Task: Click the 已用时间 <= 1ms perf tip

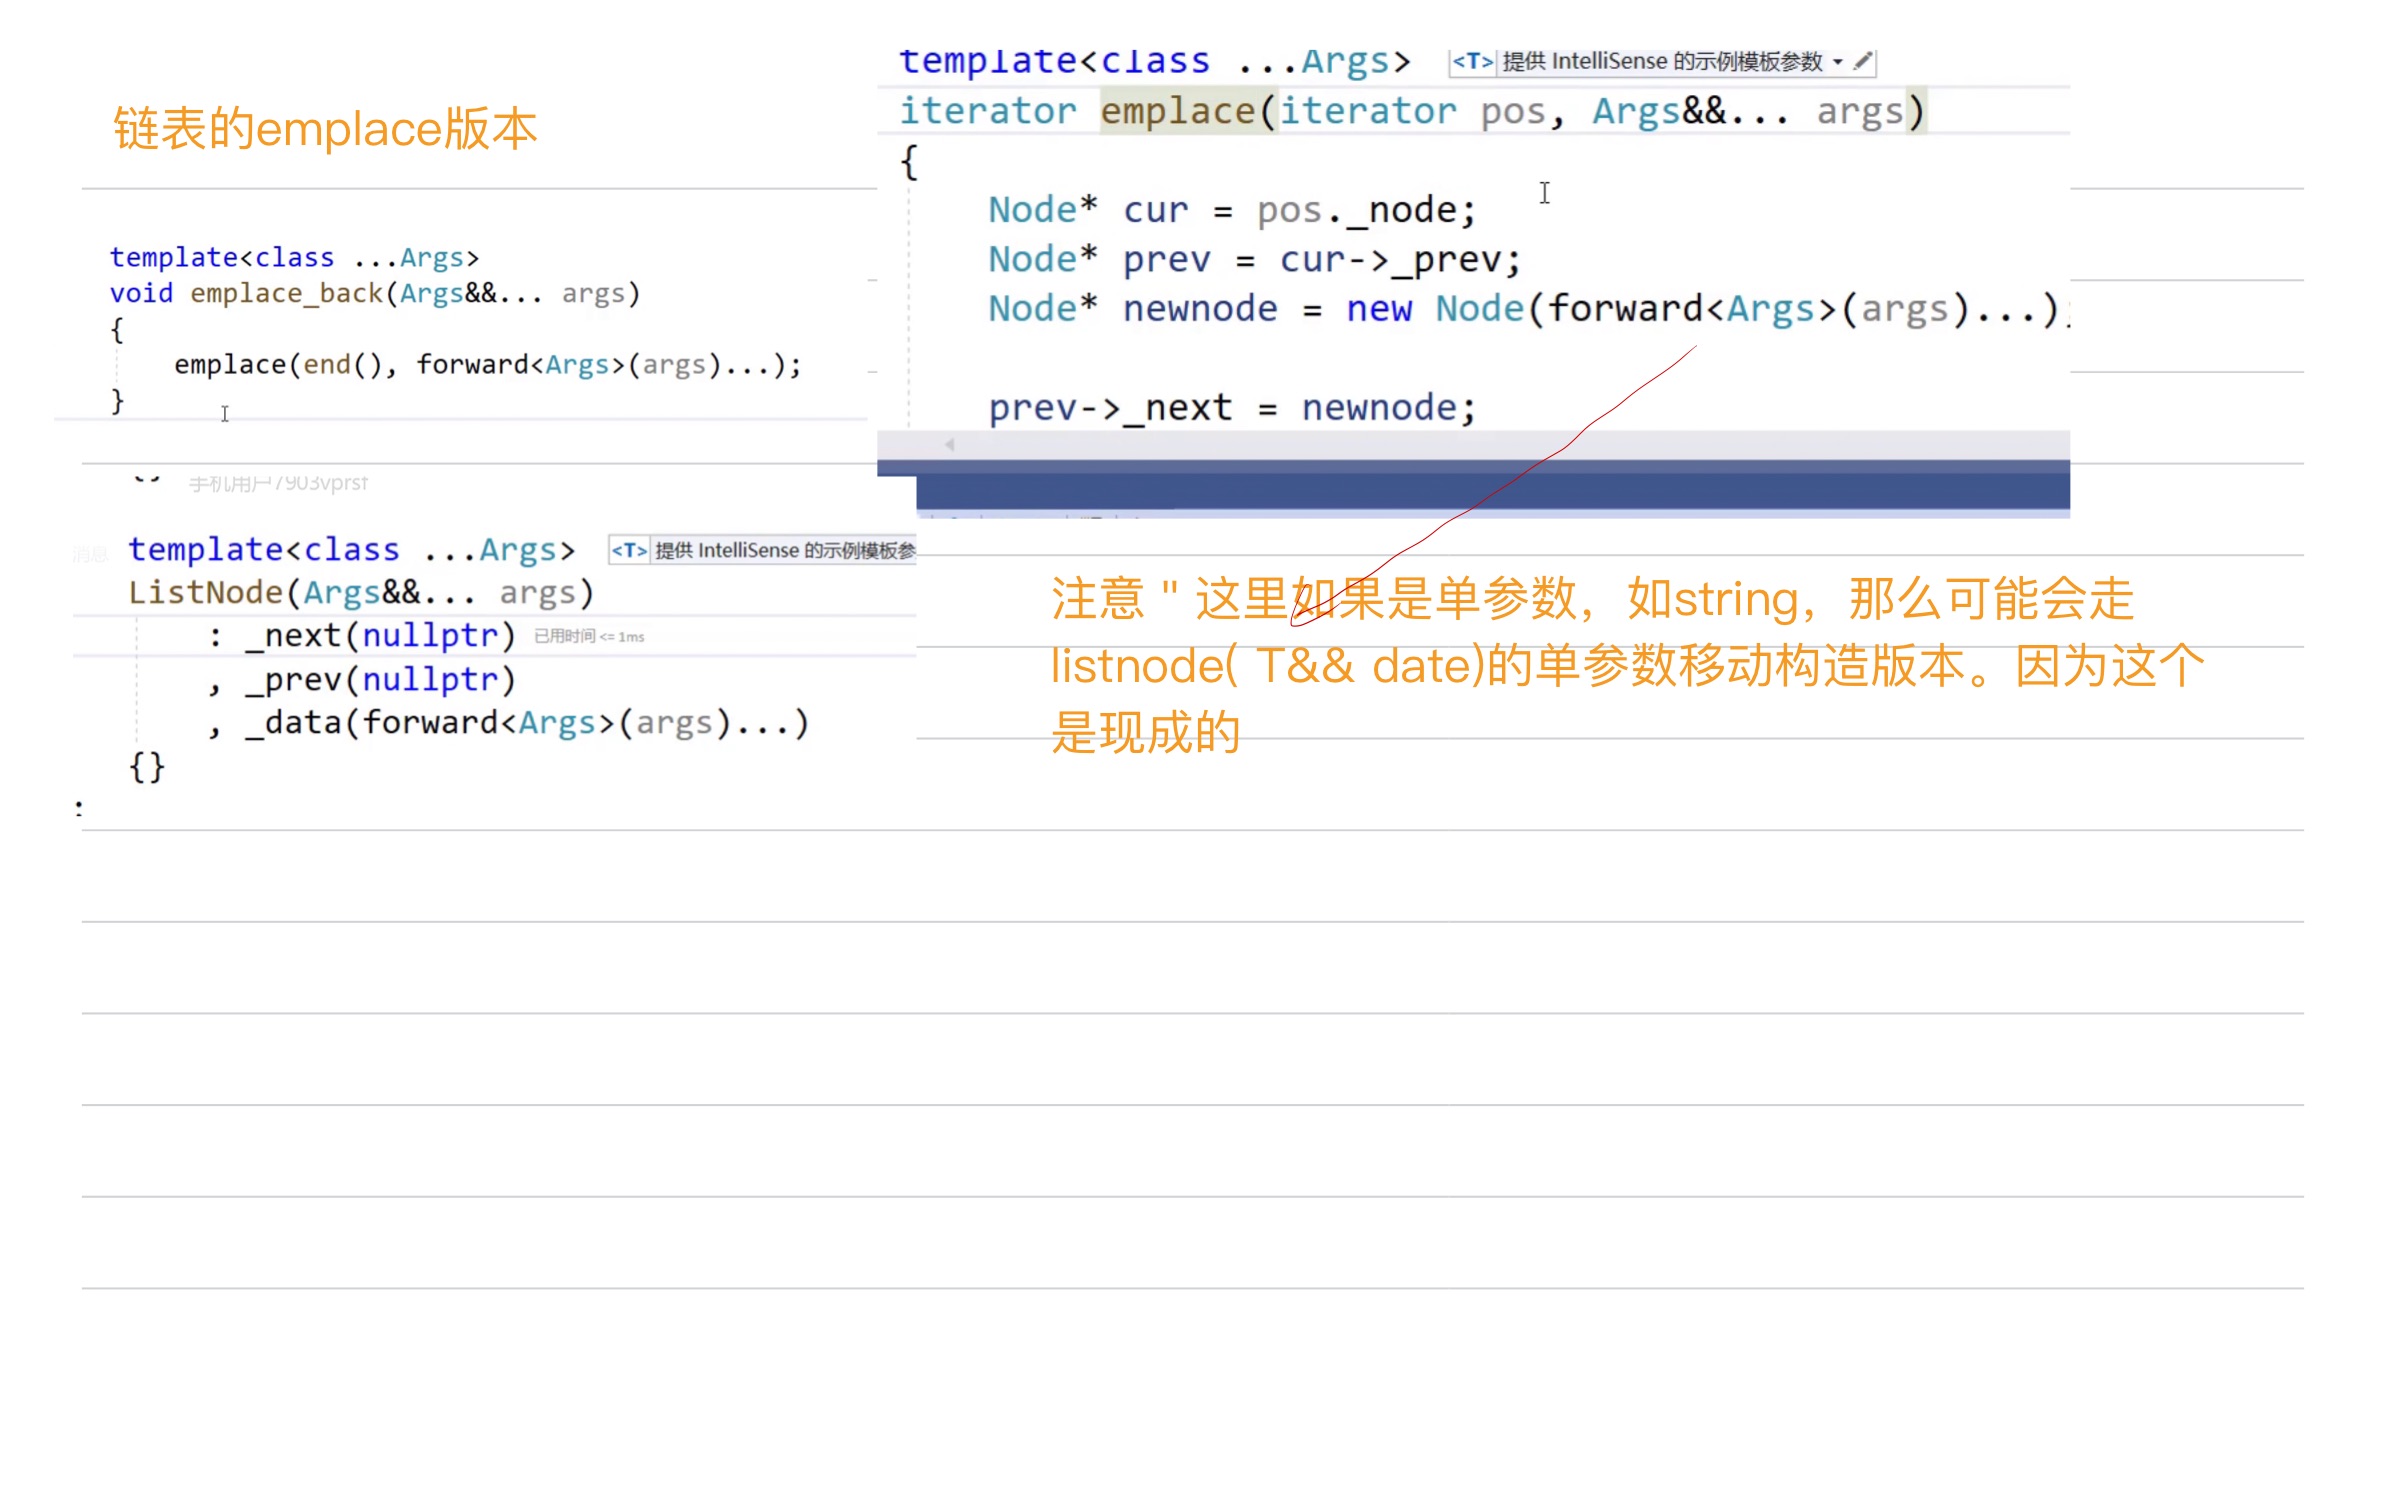Action: pos(589,636)
